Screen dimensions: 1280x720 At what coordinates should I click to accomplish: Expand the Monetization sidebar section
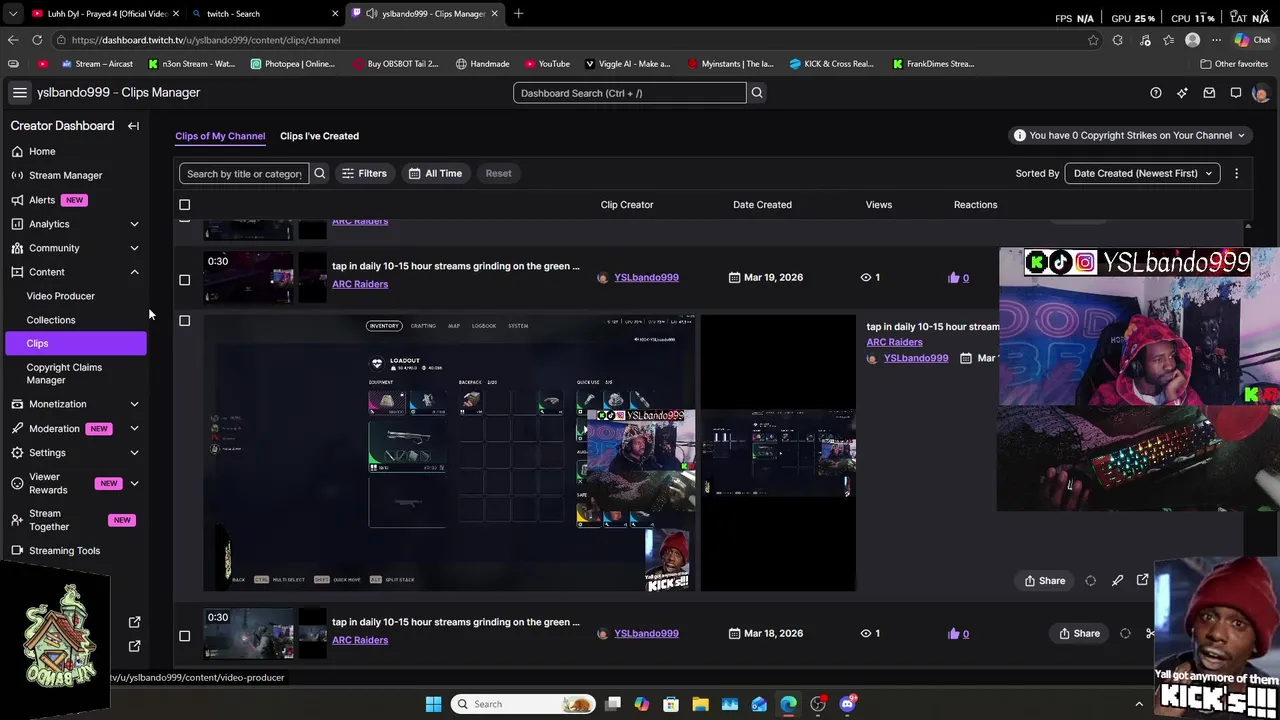[x=134, y=404]
